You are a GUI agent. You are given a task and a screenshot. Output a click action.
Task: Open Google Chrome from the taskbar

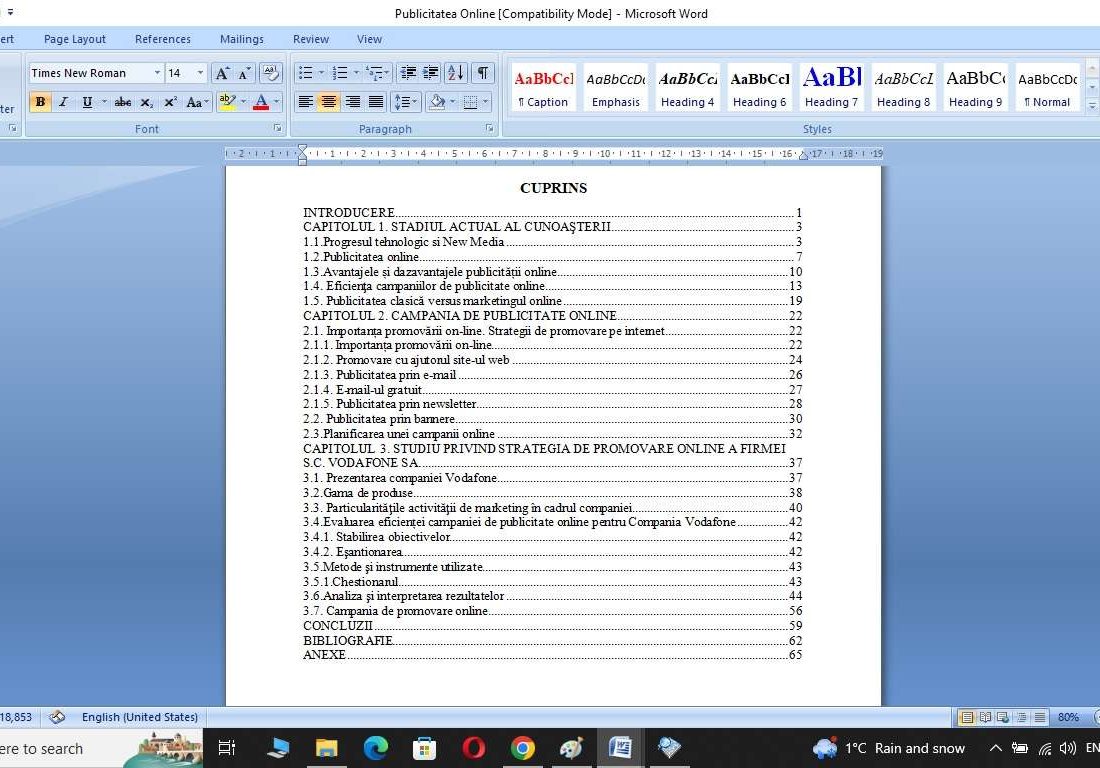(522, 748)
